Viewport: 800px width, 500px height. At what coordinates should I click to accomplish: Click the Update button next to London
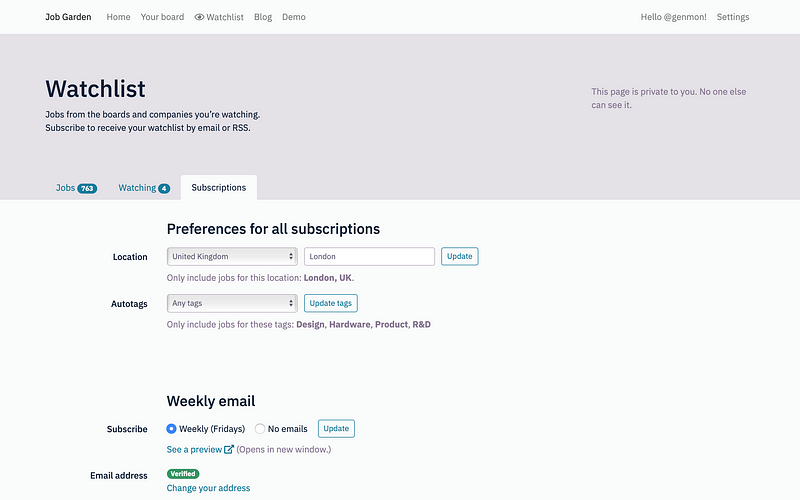pyautogui.click(x=460, y=256)
